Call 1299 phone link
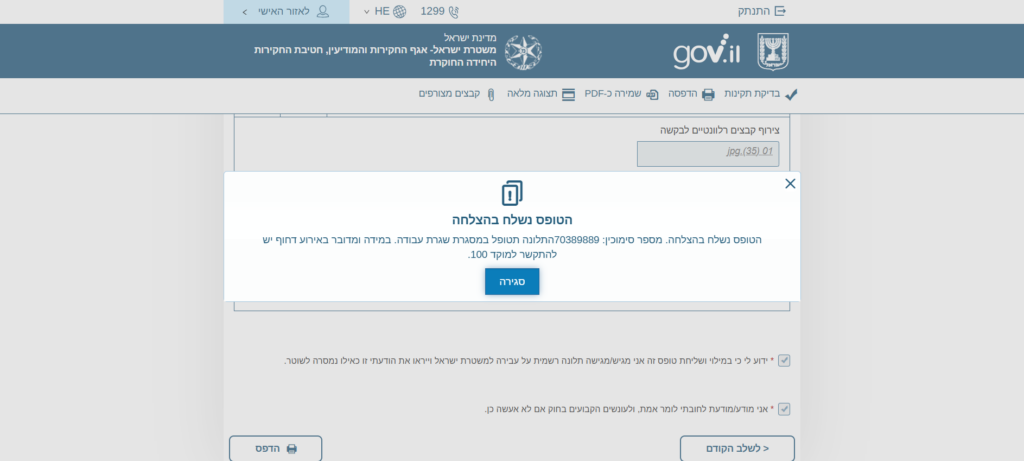The height and width of the screenshot is (461, 1024). tap(440, 11)
